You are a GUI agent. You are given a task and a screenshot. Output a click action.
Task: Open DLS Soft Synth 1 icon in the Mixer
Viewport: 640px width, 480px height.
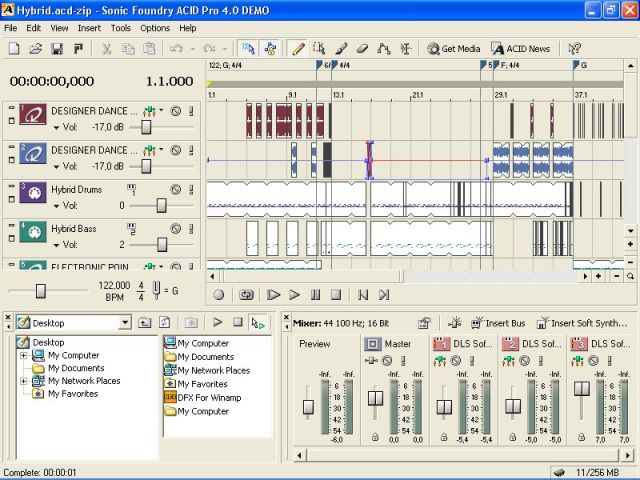click(x=441, y=344)
